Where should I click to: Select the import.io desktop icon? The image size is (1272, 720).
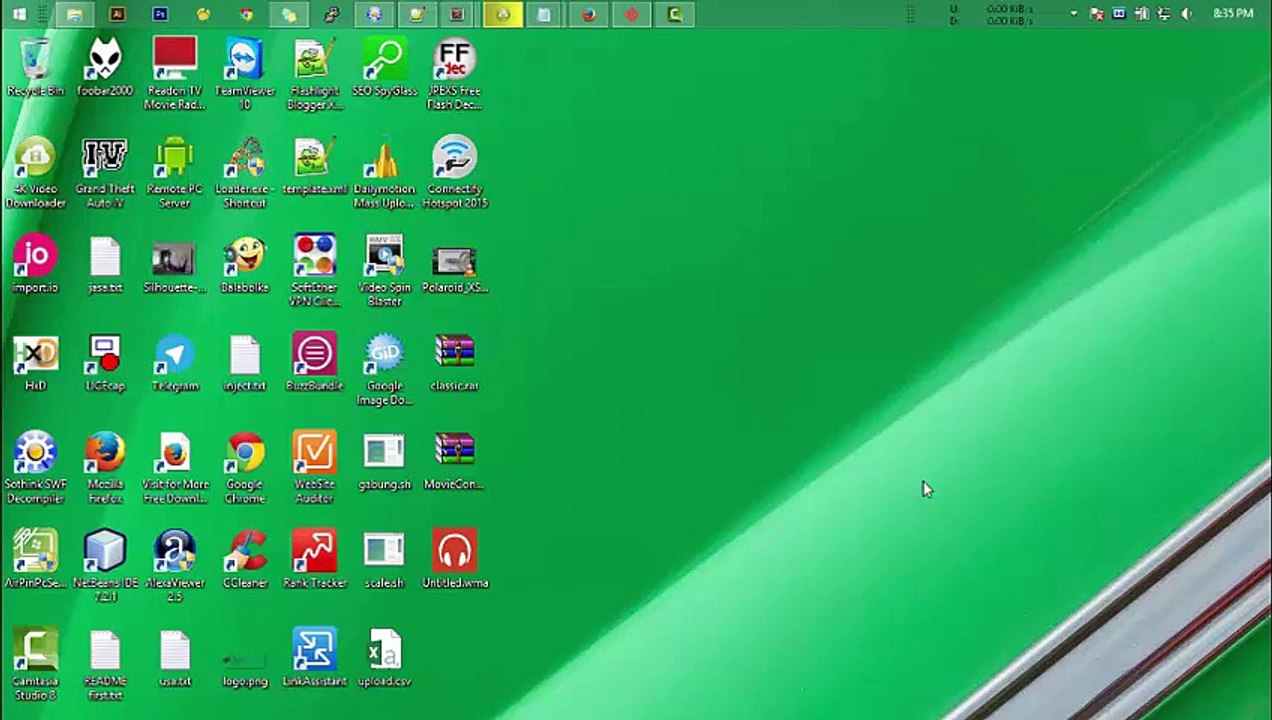coord(35,265)
